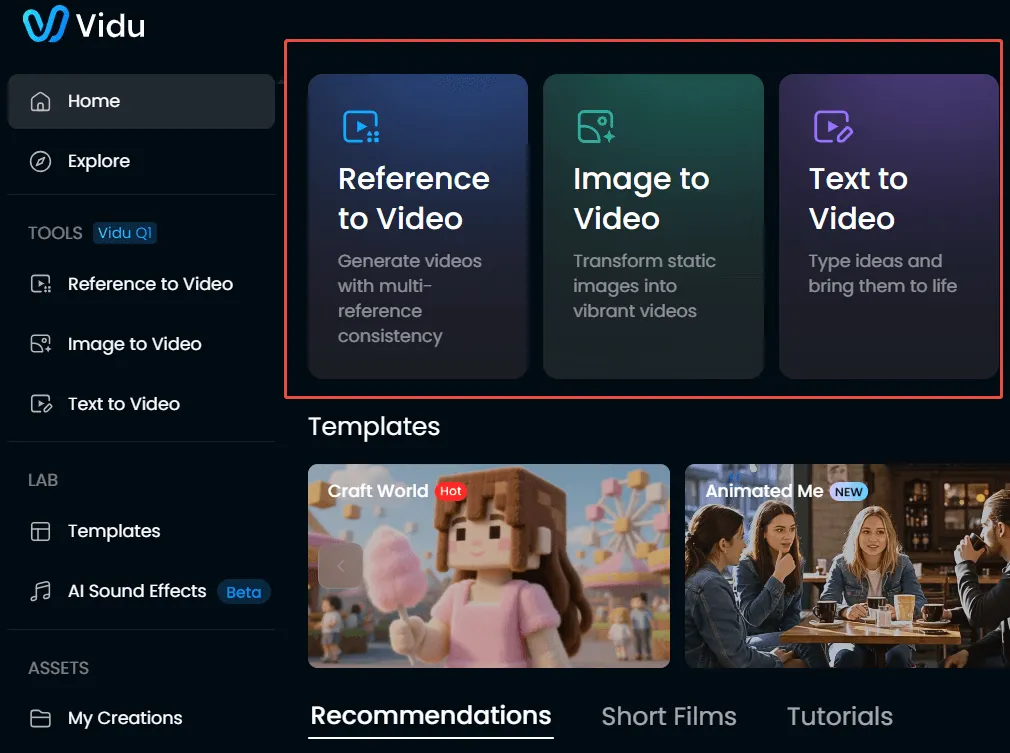This screenshot has width=1010, height=753.
Task: Select the Text to Video sidebar icon
Action: 41,404
